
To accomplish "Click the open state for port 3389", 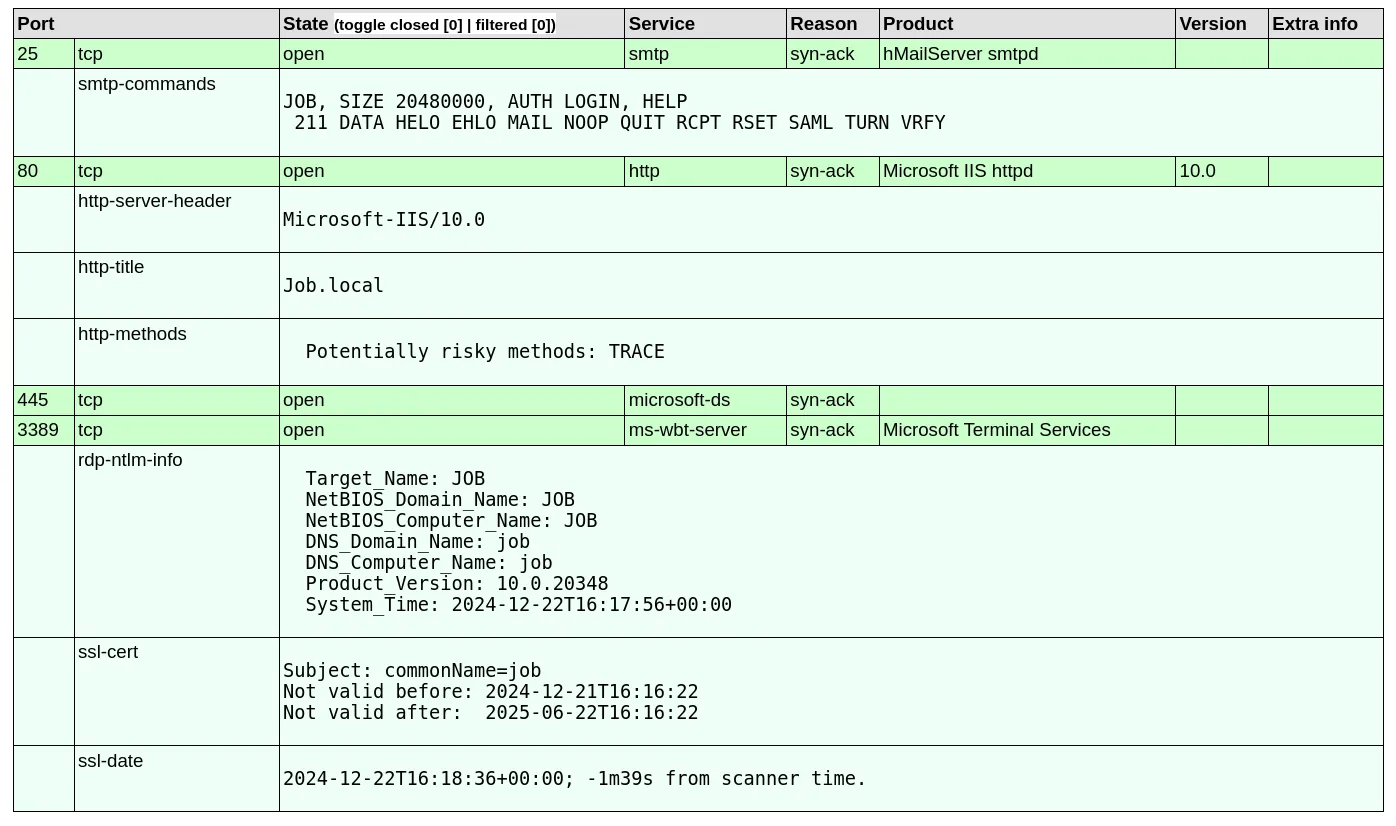I will 452,430.
